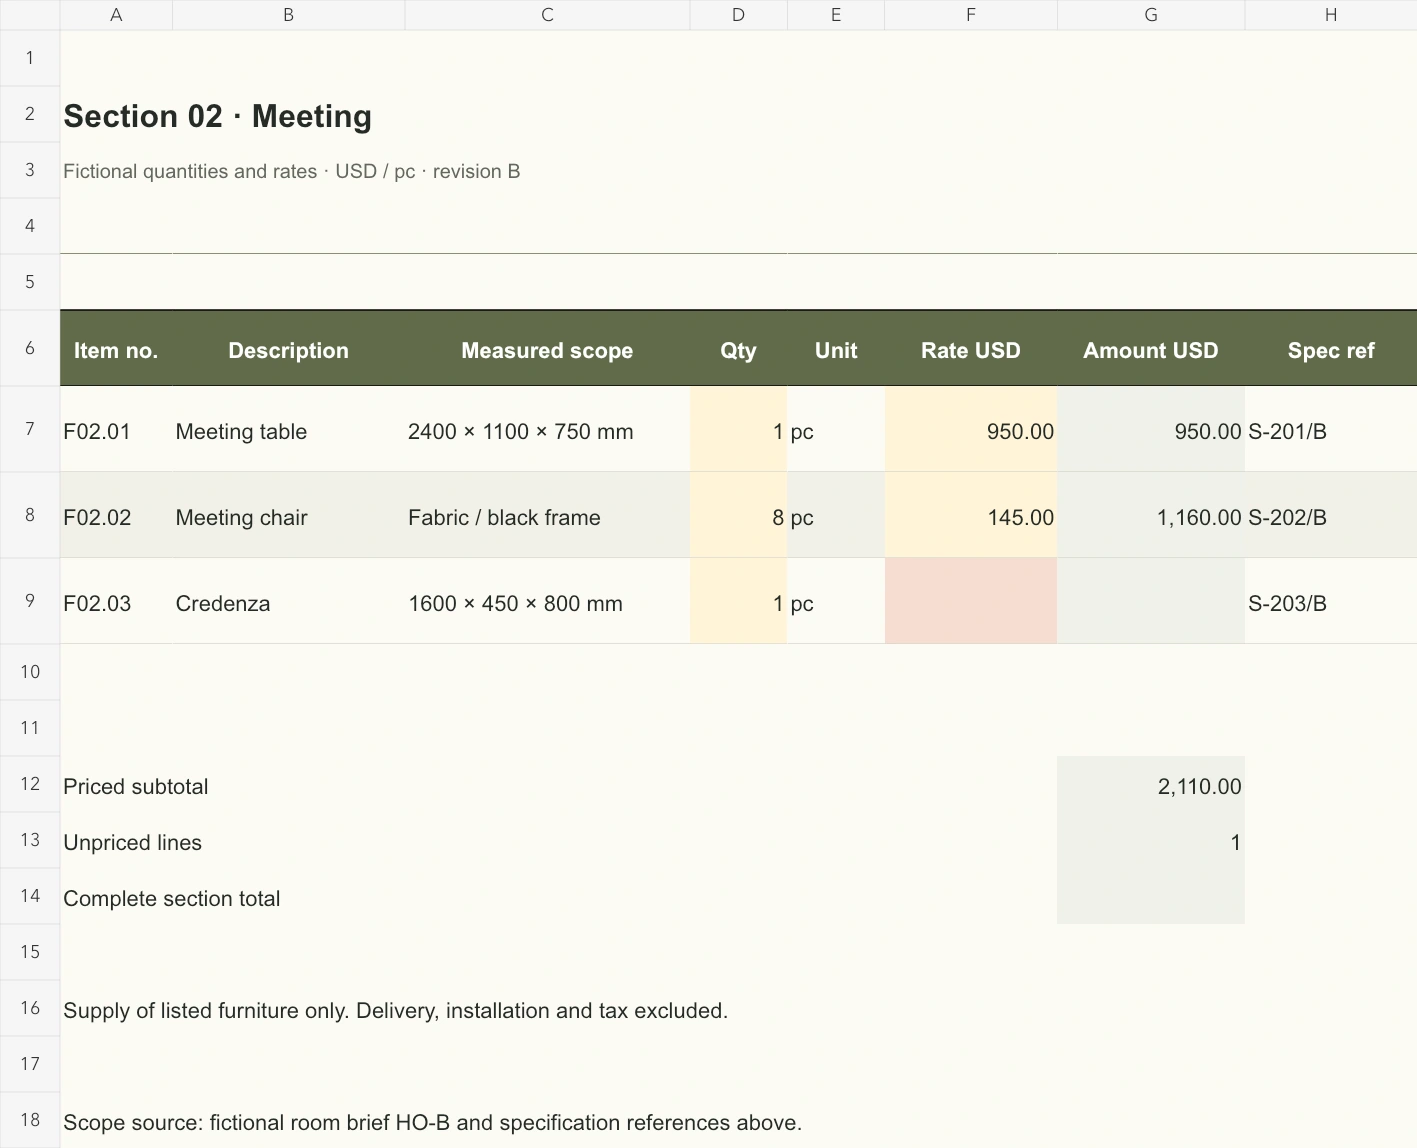Select cell containing F02.03
This screenshot has height=1148, width=1417.
coord(116,602)
